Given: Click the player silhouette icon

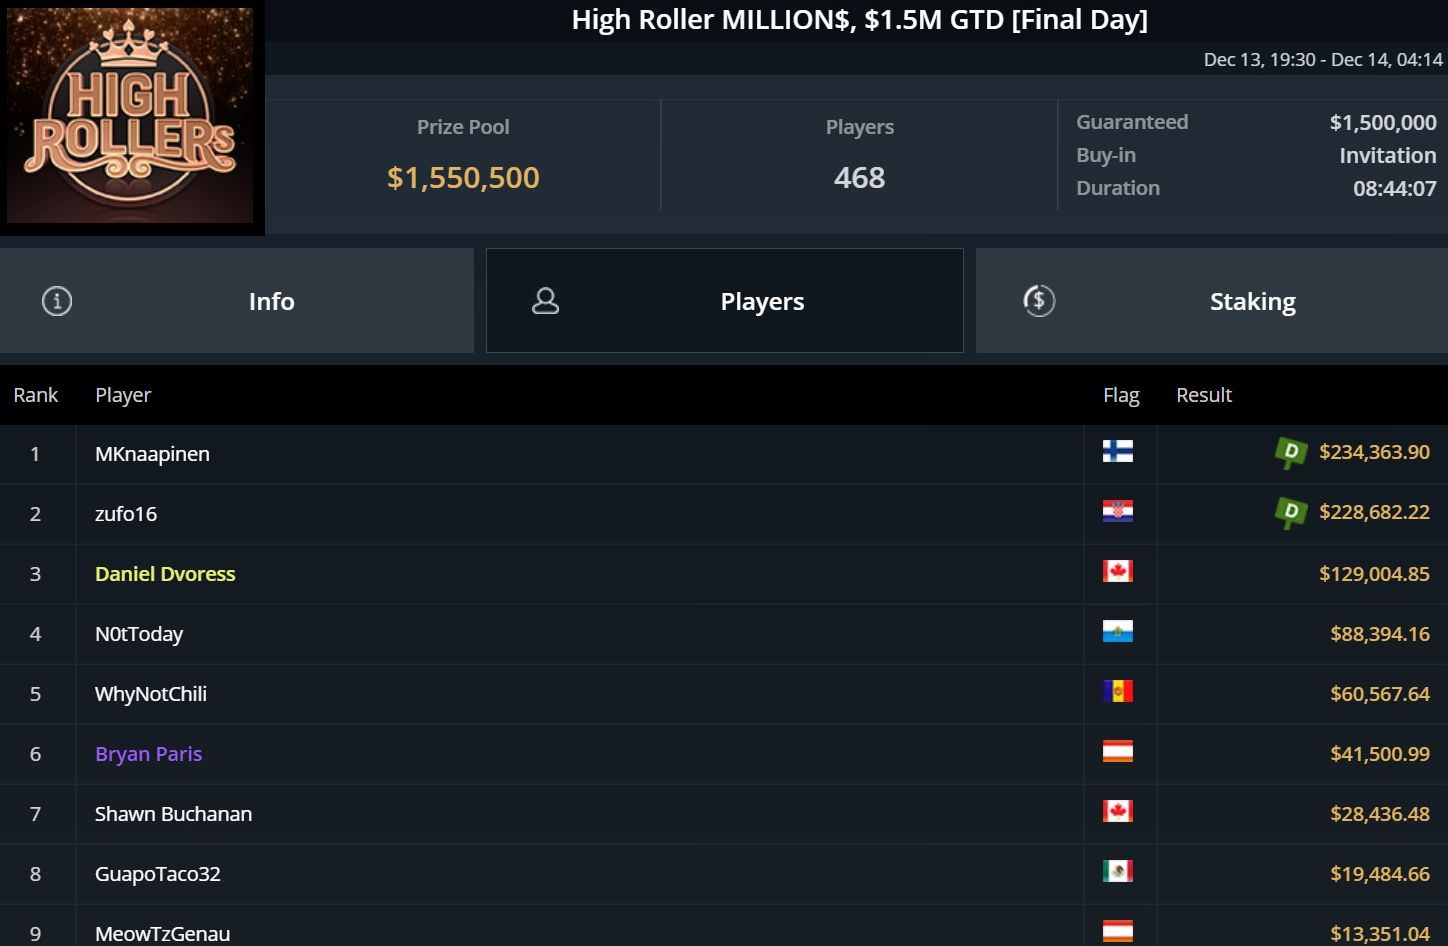Looking at the screenshot, I should pyautogui.click(x=545, y=301).
